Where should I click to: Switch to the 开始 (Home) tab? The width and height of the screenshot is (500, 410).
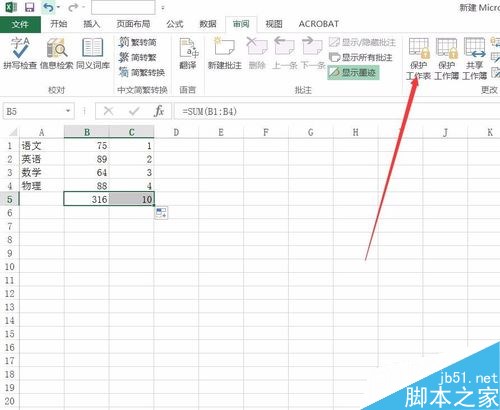pos(59,24)
